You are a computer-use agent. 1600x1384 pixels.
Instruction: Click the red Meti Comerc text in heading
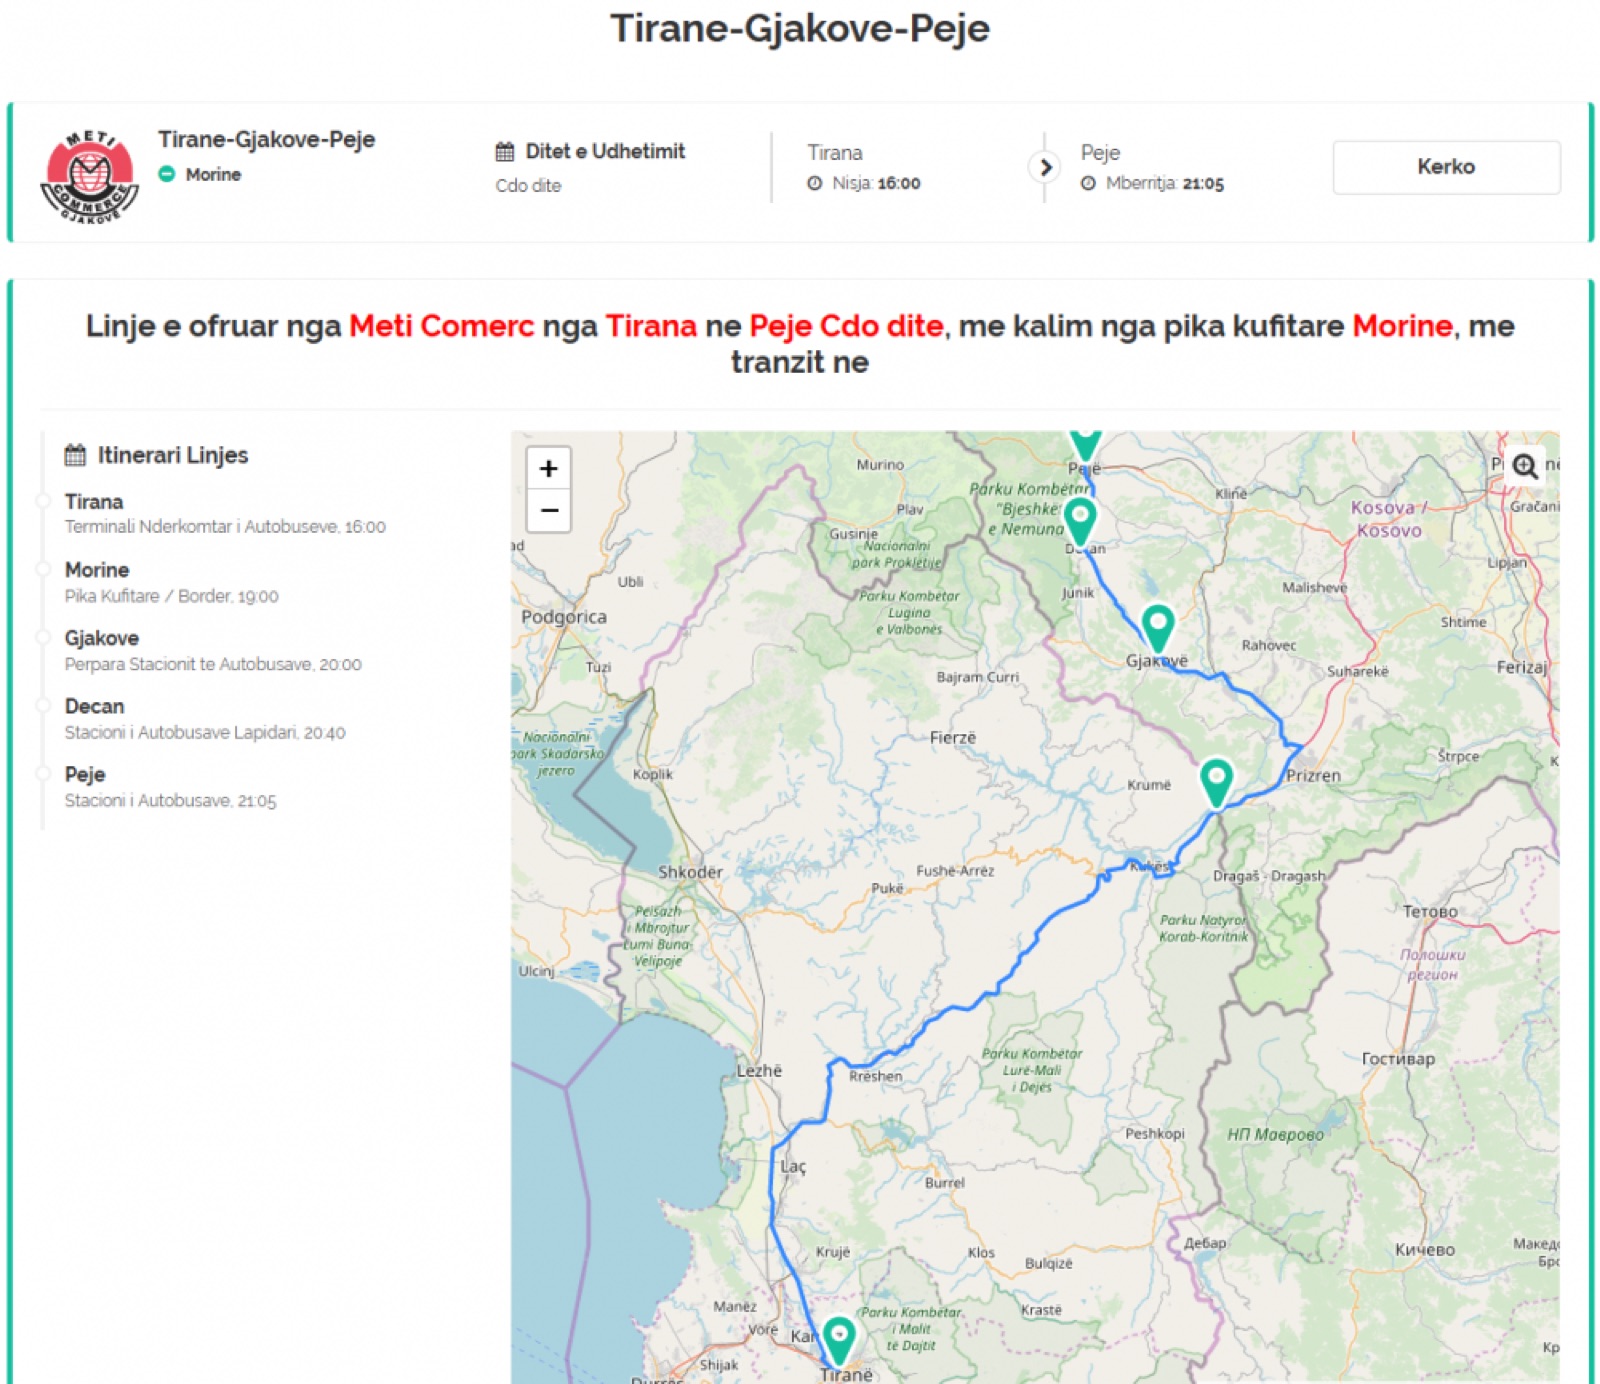pyautogui.click(x=441, y=326)
